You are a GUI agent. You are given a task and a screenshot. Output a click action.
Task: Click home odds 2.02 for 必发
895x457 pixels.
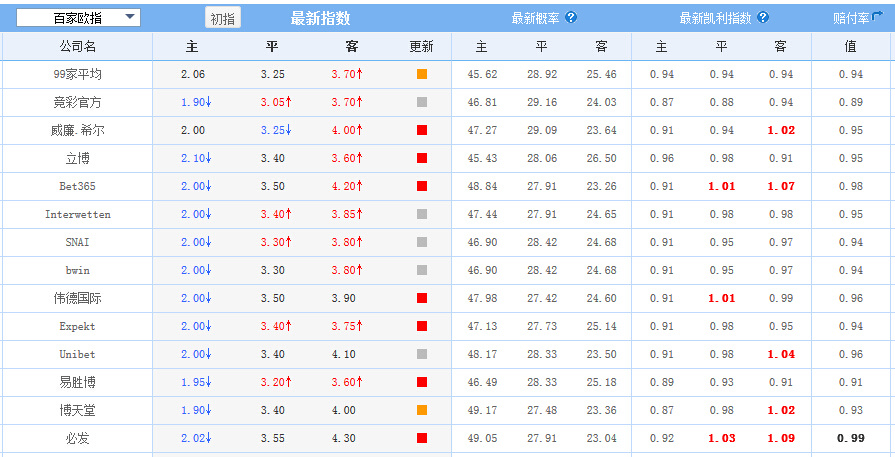[x=196, y=438]
